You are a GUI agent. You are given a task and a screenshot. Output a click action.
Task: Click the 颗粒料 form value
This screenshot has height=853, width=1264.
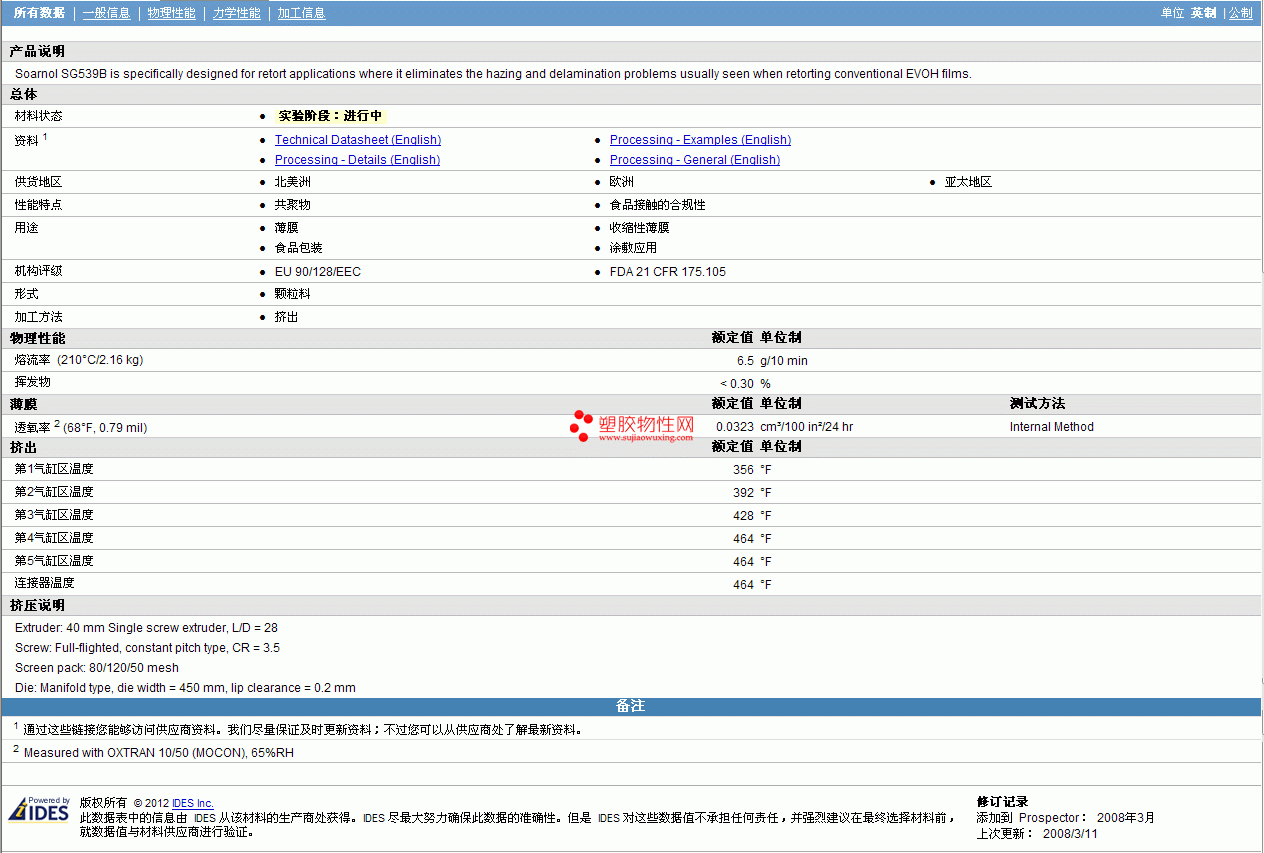293,294
